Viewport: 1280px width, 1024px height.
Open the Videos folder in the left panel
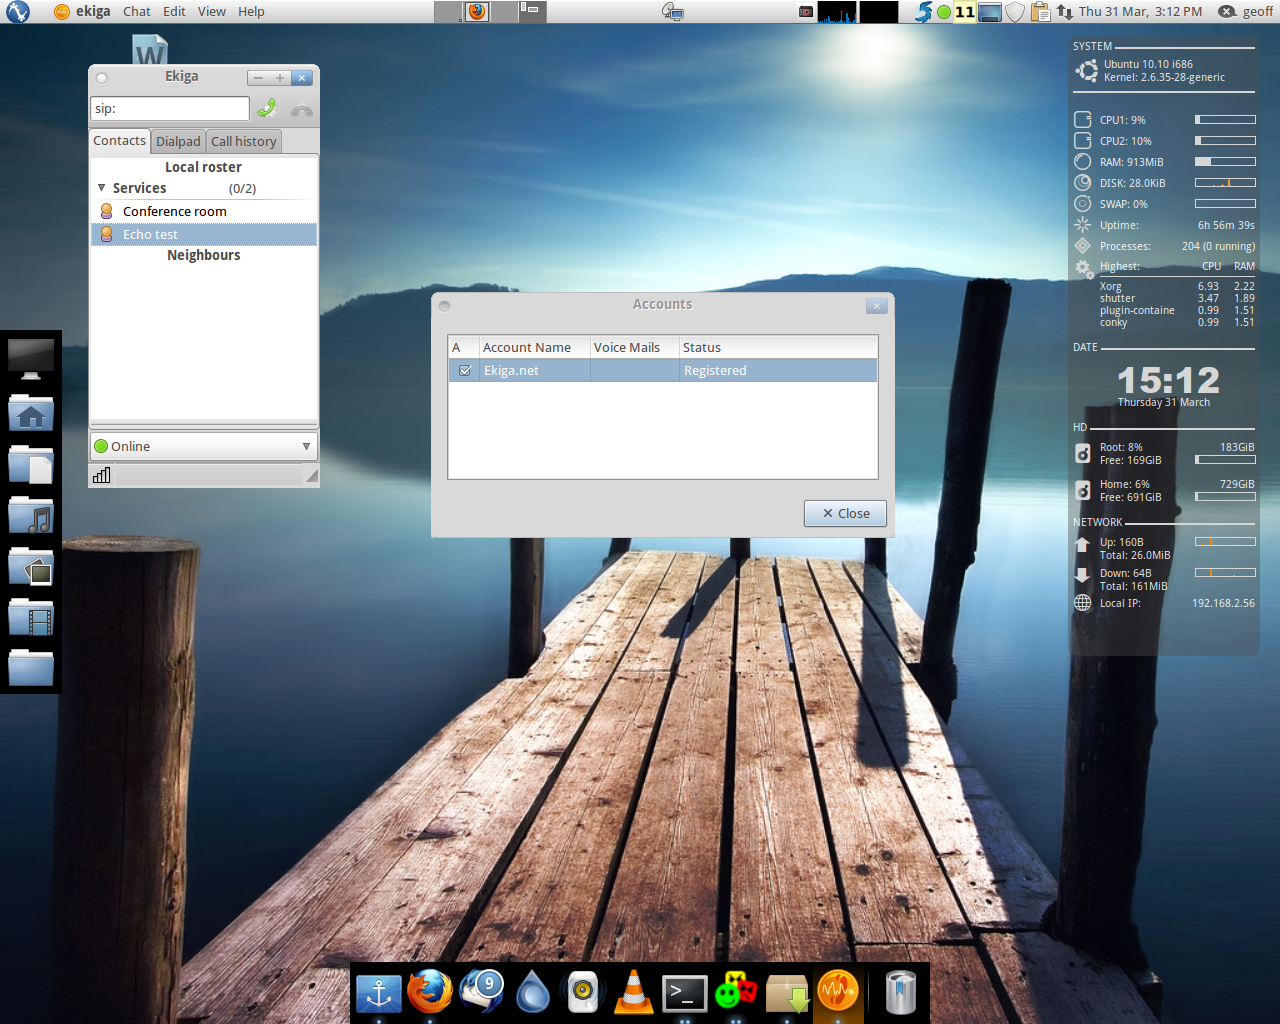point(31,618)
